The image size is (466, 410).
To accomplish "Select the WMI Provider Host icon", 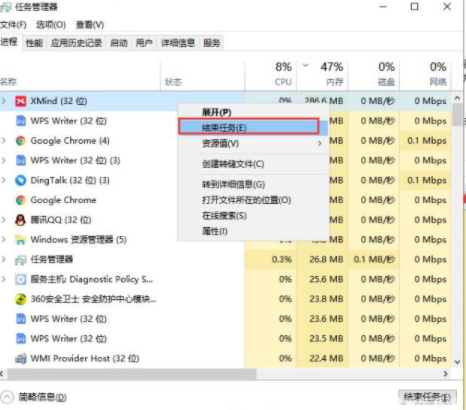I will tap(21, 359).
